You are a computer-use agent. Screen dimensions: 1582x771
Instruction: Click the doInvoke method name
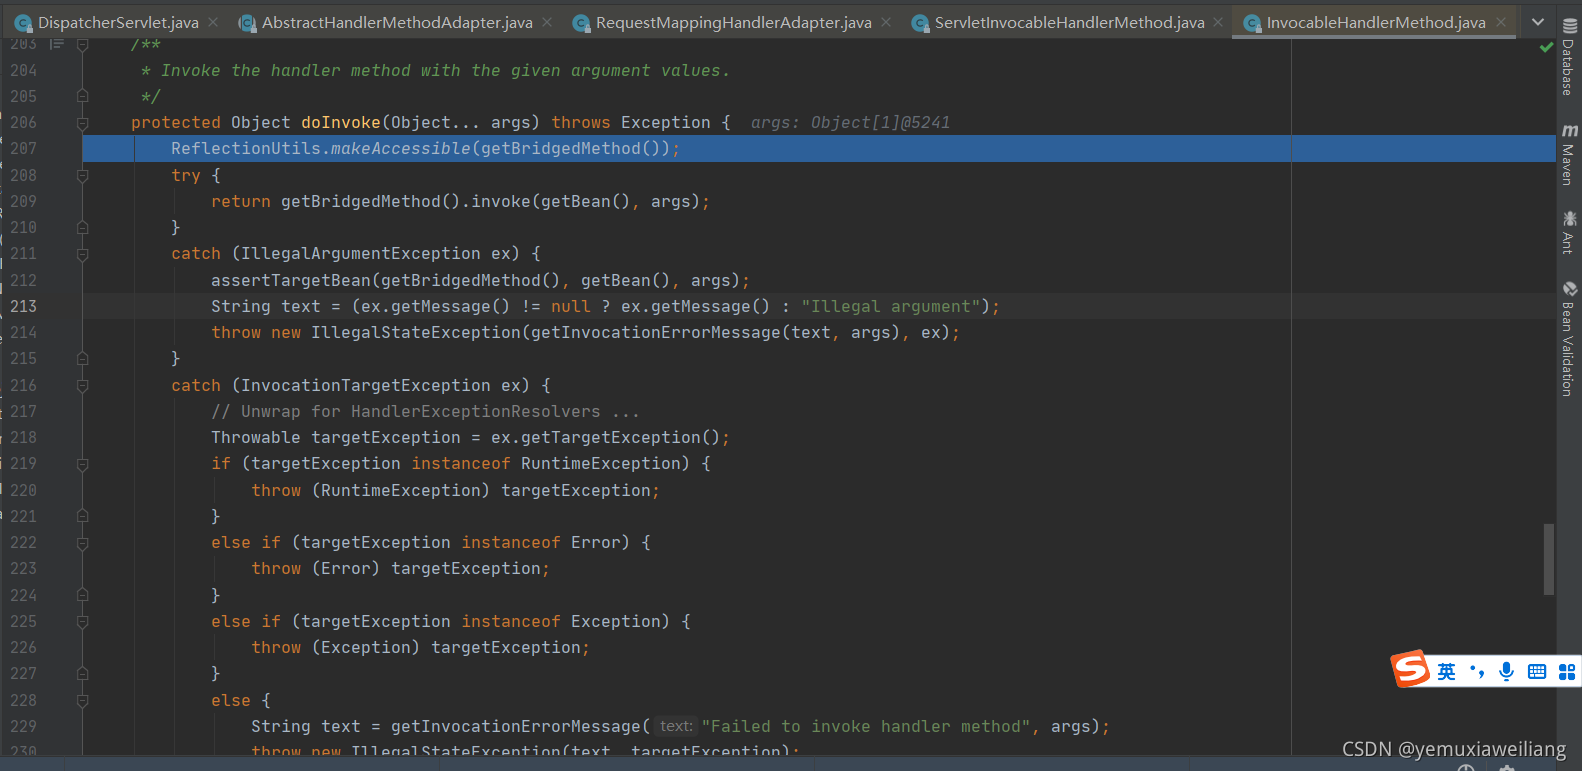(x=341, y=122)
